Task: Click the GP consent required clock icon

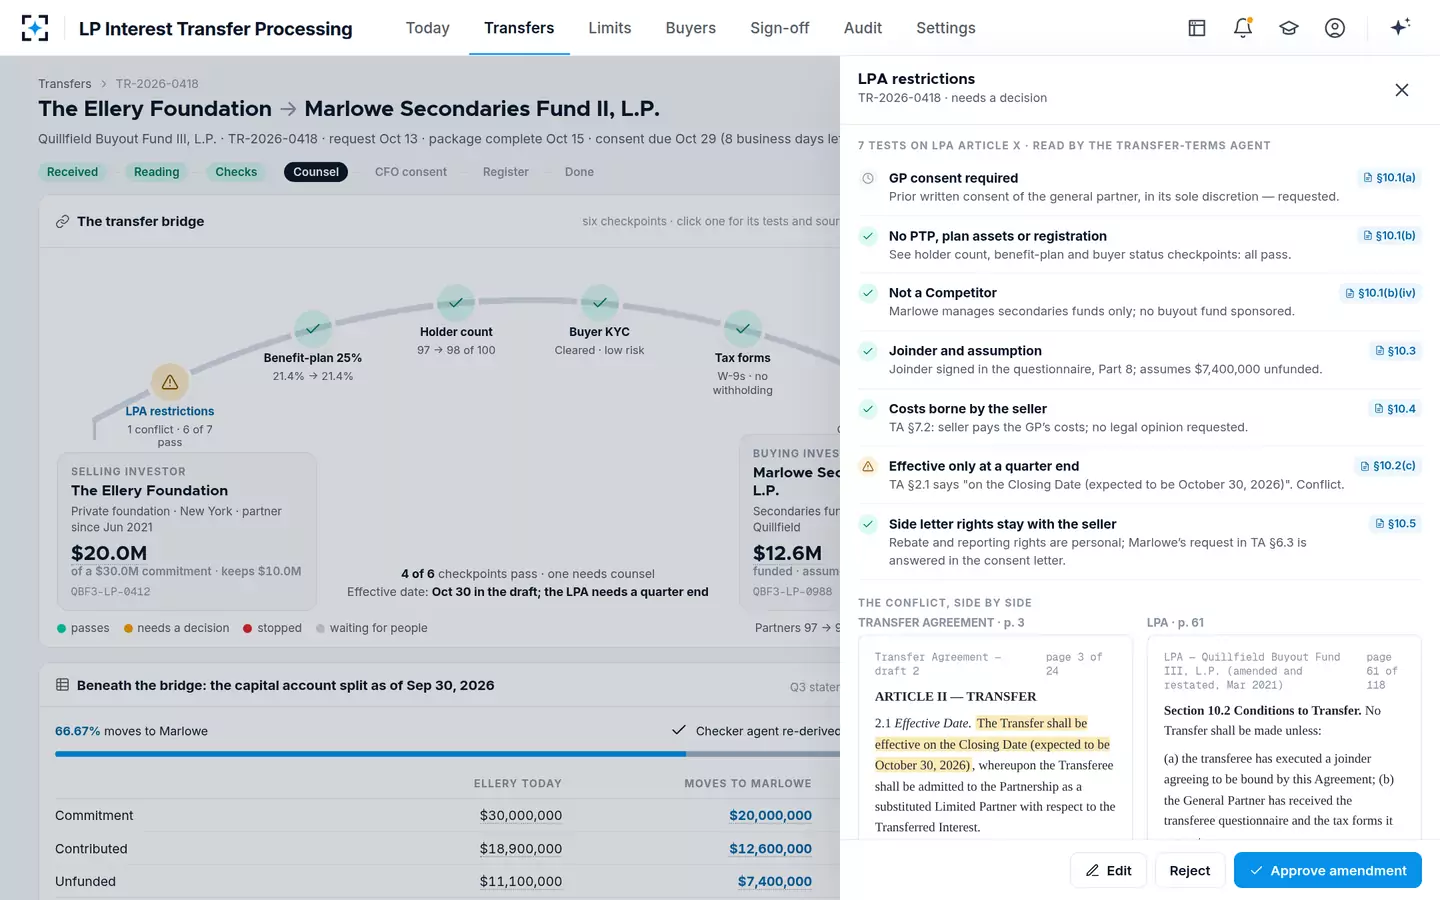Action: pyautogui.click(x=868, y=178)
